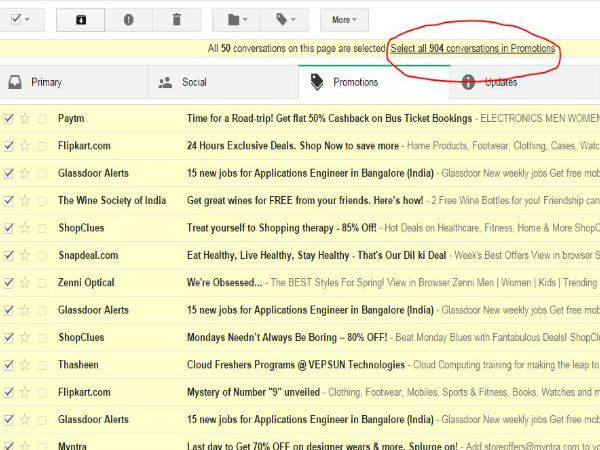Click the Primary tab inbox icon

(x=15, y=82)
